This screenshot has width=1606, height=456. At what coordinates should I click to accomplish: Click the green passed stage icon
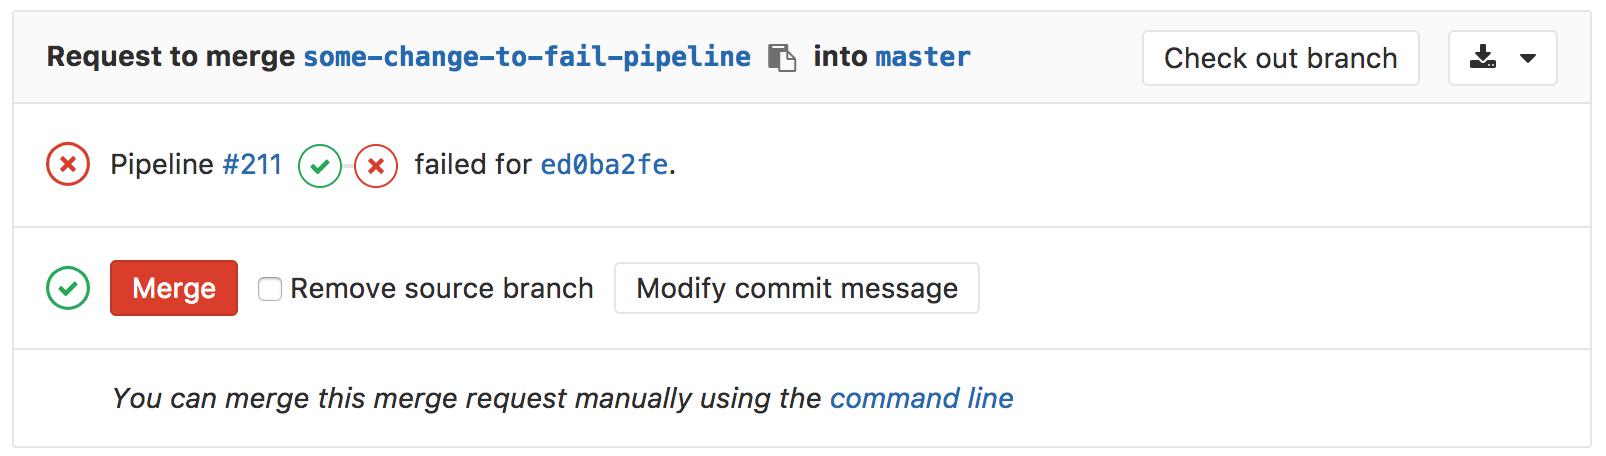pyautogui.click(x=320, y=166)
